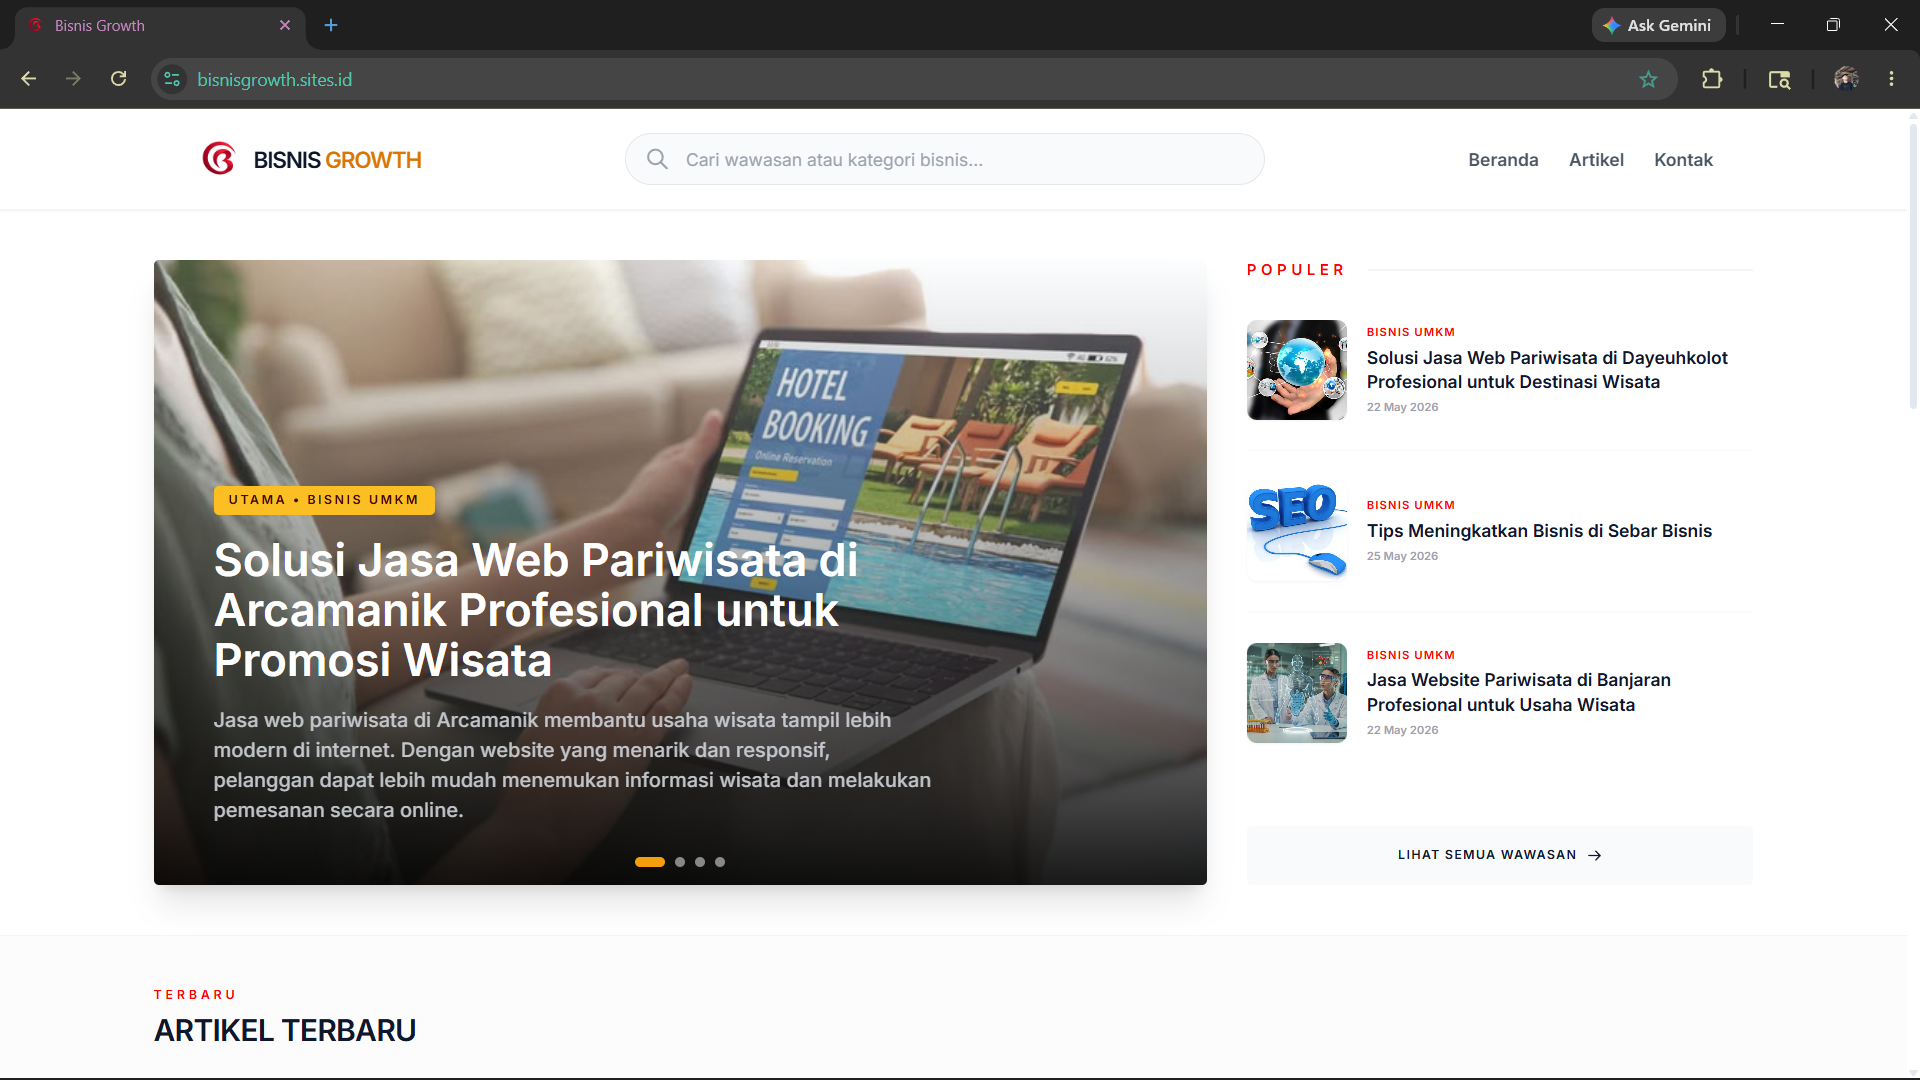The height and width of the screenshot is (1080, 1920).
Task: Open a new tab with the plus button
Action: (x=331, y=25)
